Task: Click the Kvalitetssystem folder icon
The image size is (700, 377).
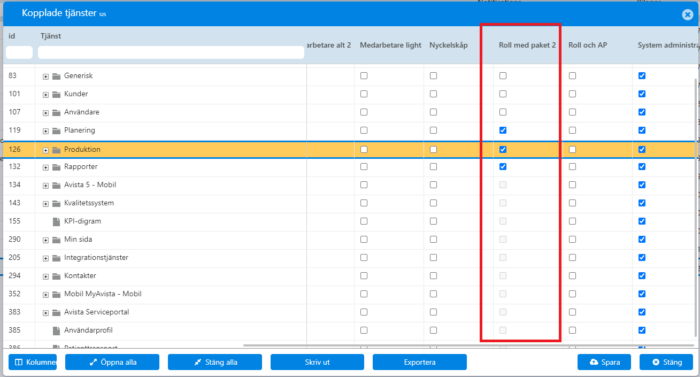Action: pos(56,204)
